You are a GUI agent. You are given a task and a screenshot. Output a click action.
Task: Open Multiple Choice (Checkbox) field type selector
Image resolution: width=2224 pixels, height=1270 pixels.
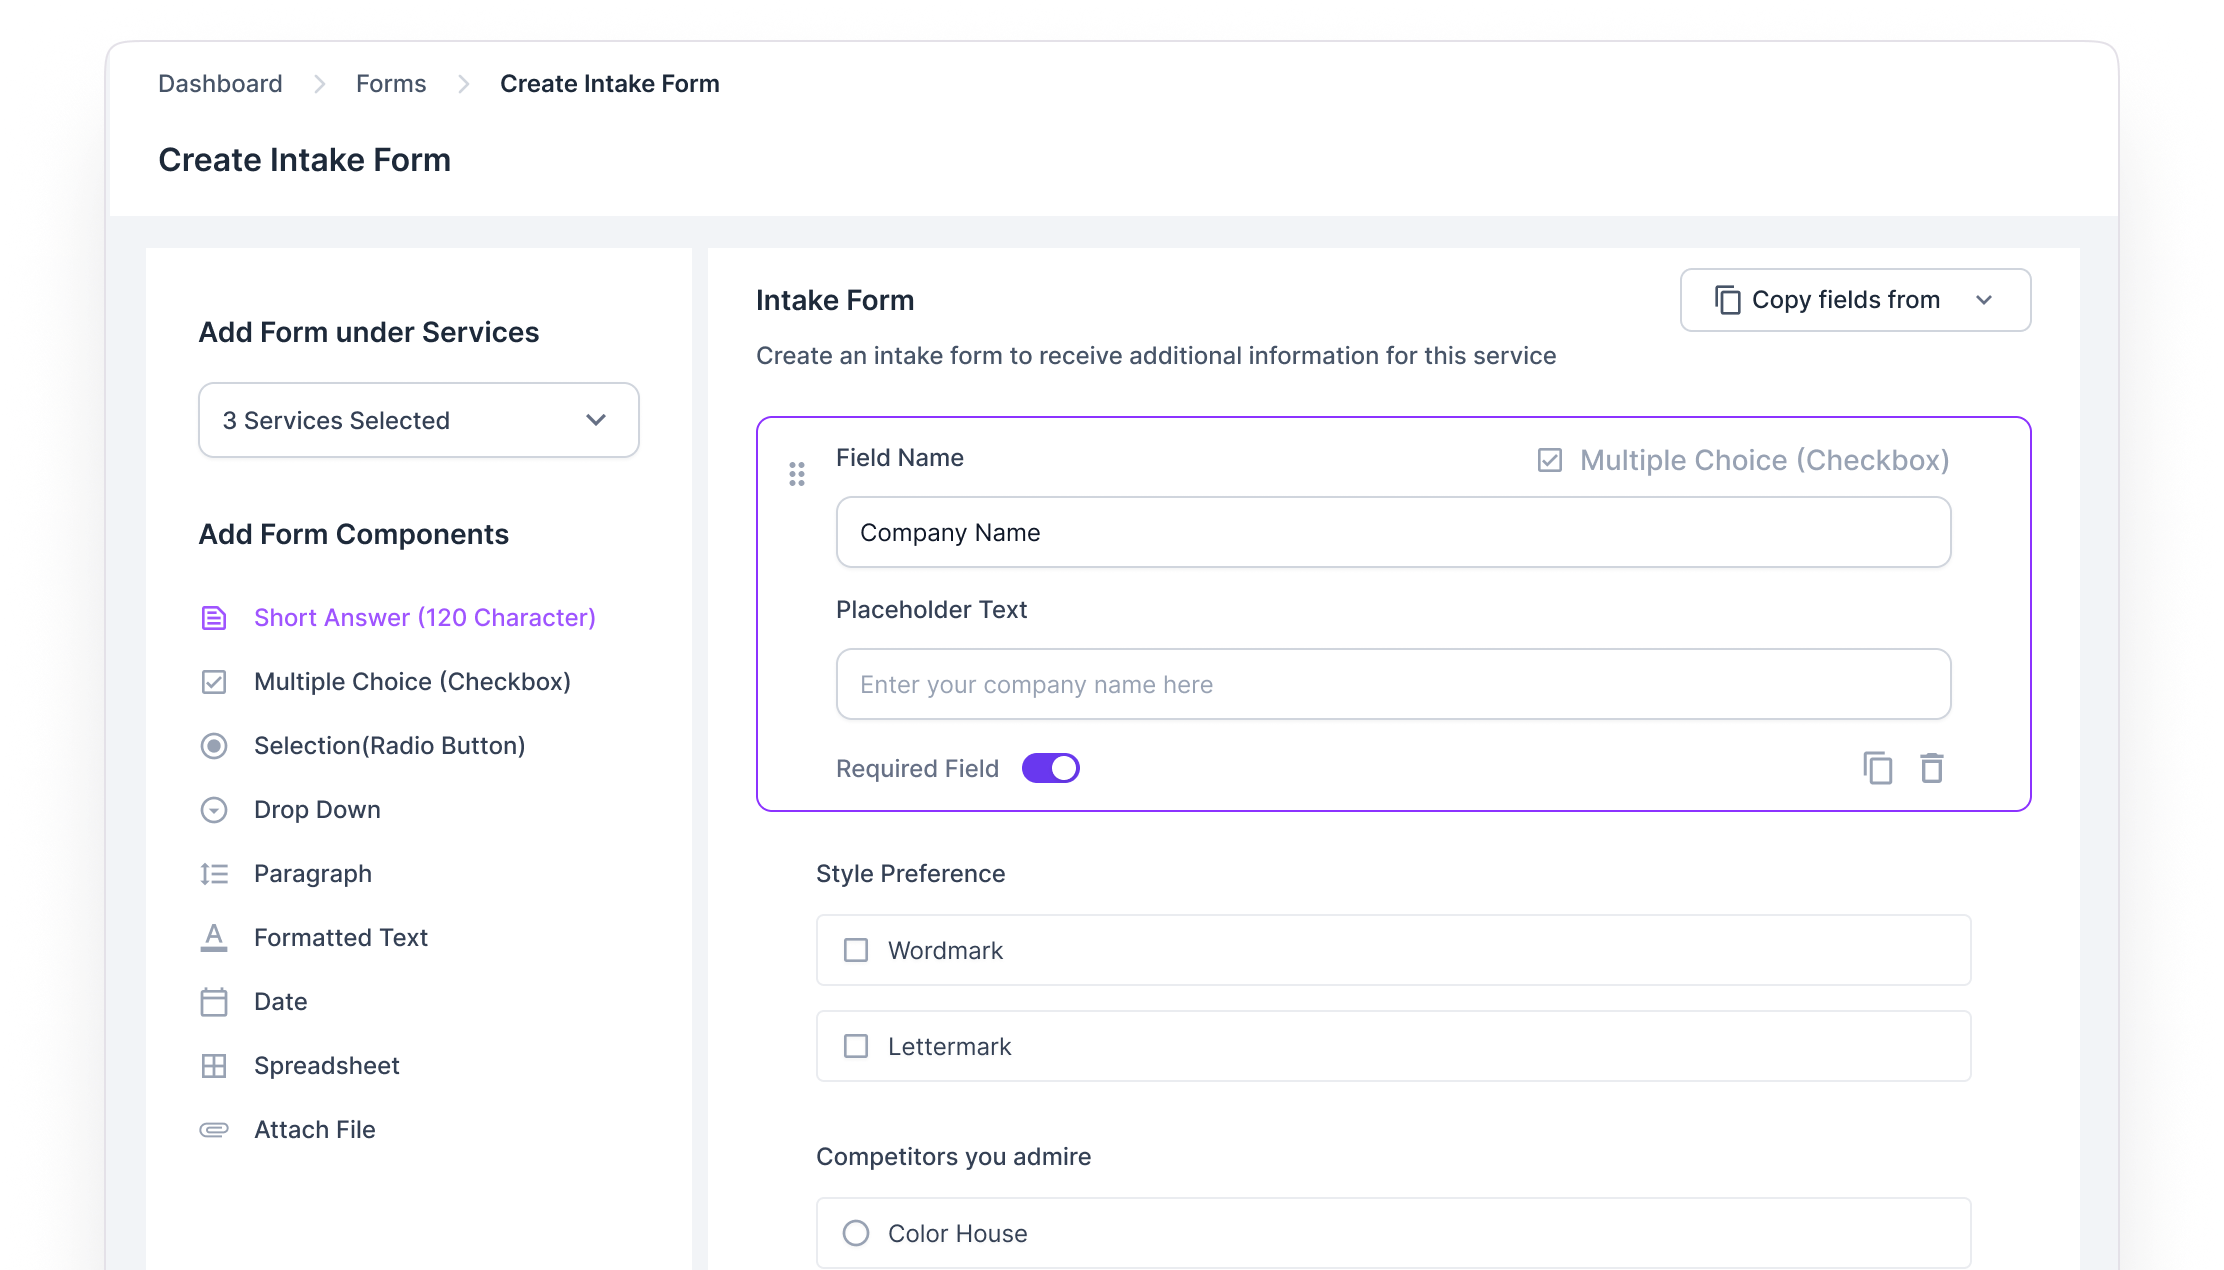pos(1744,460)
